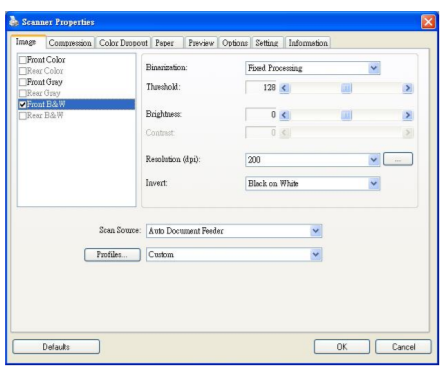Uncheck the Front B&W checkbox
This screenshot has height=374, width=447.
coord(23,104)
